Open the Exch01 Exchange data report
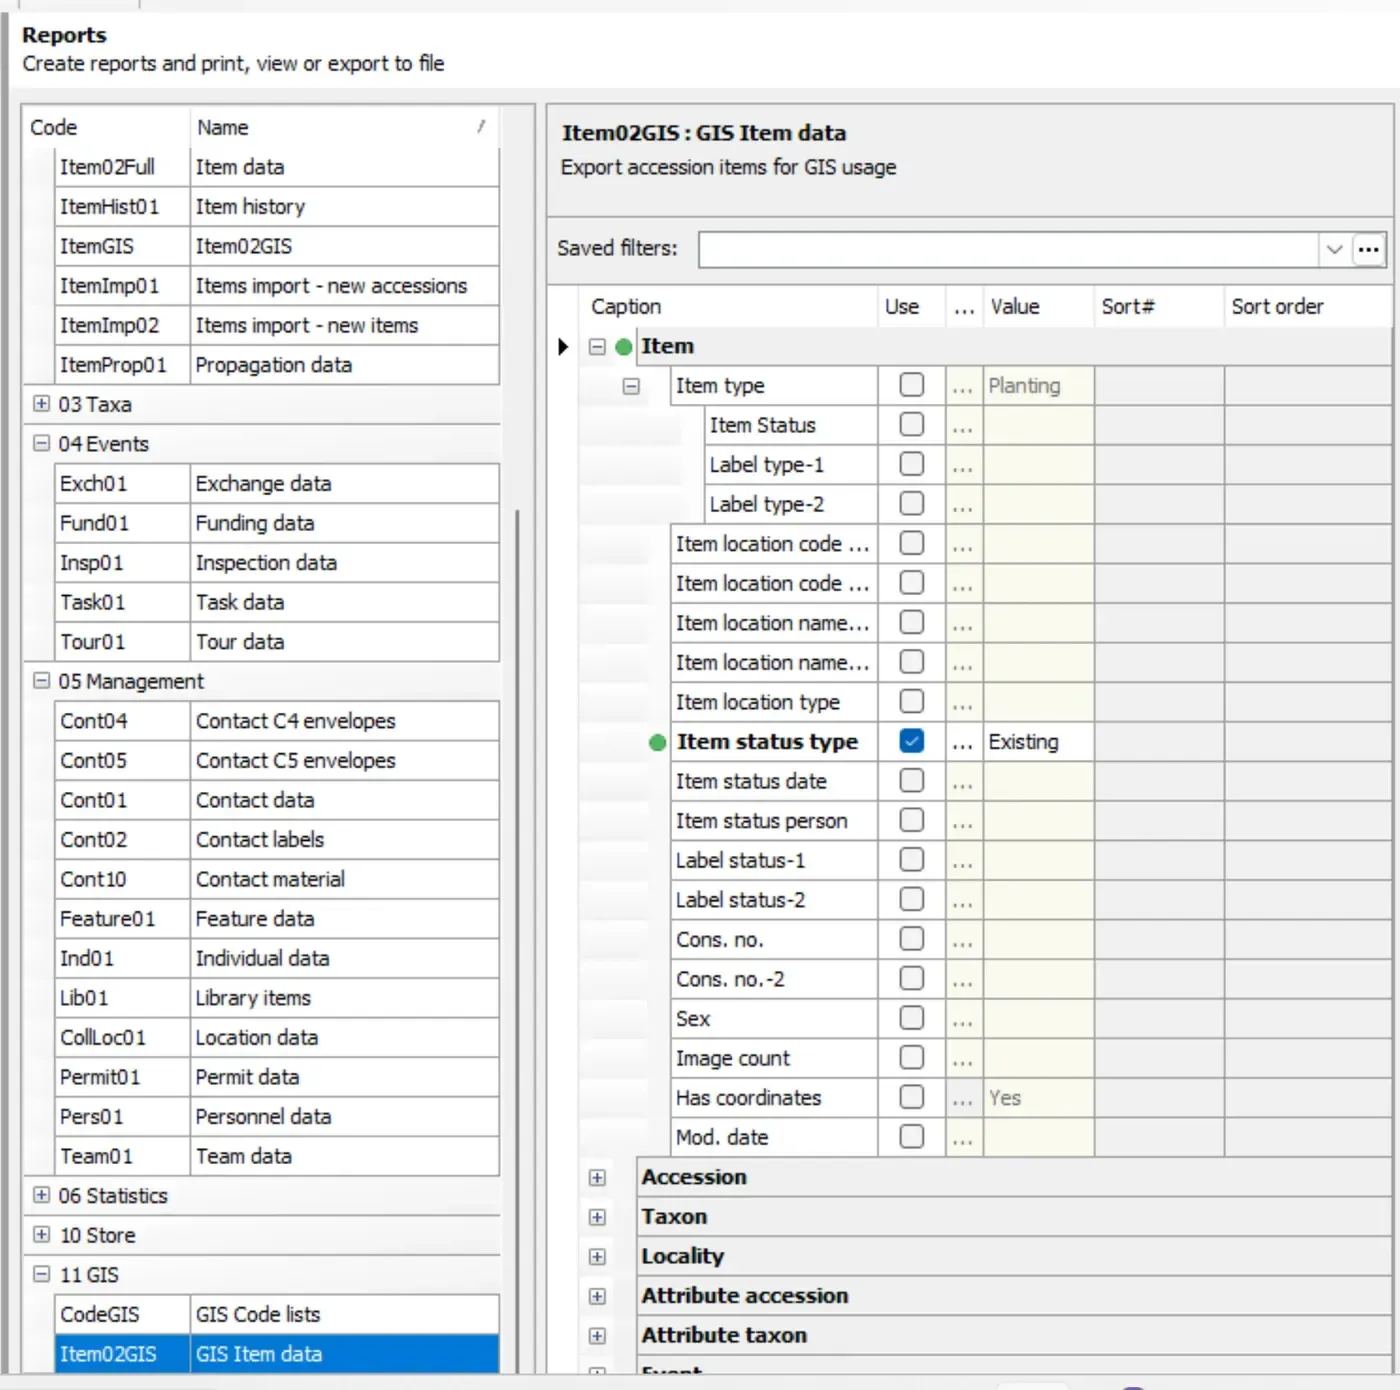Screen dimensions: 1400x1390 pos(277,484)
